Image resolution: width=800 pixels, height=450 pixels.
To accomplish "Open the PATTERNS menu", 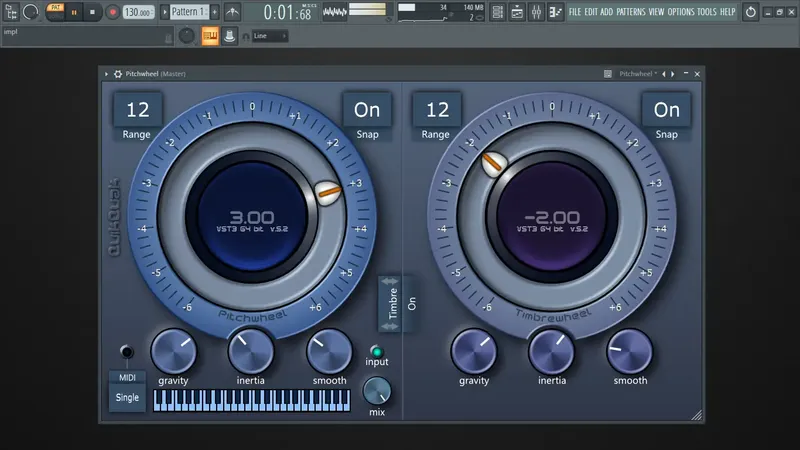I will pyautogui.click(x=631, y=12).
